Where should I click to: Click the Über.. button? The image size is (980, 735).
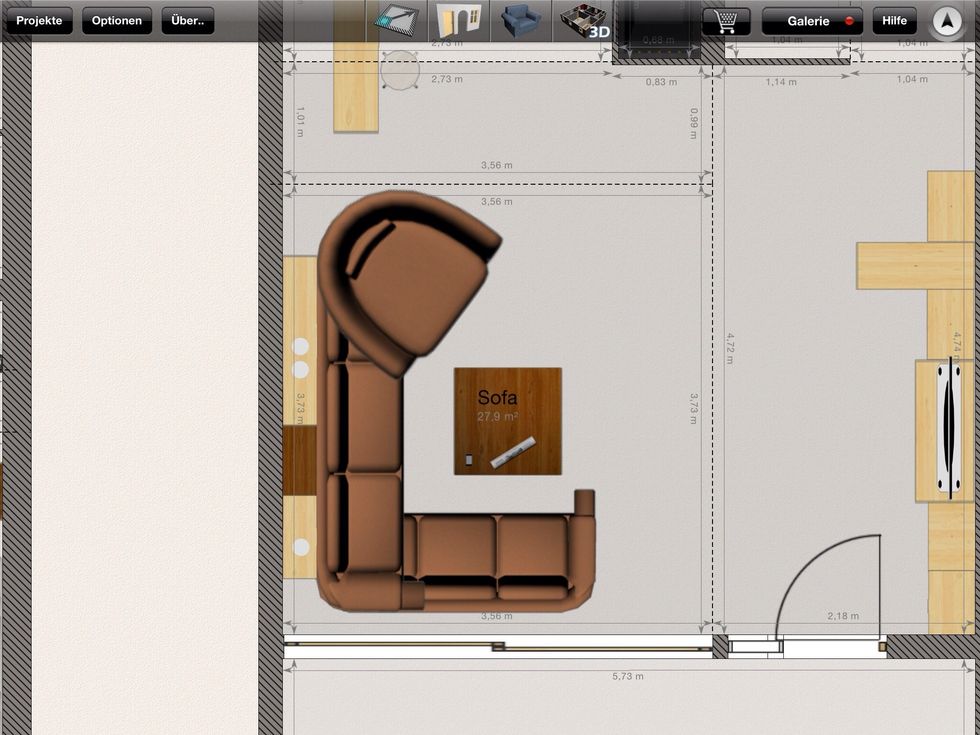tap(188, 21)
